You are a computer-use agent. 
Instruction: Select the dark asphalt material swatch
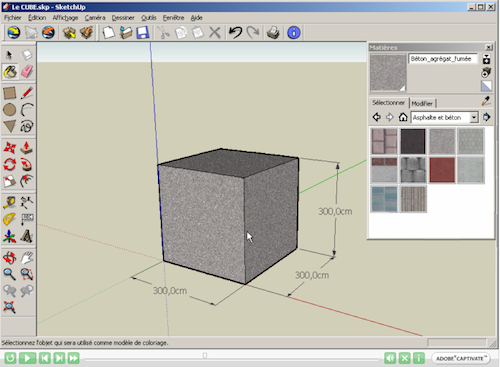(413, 141)
